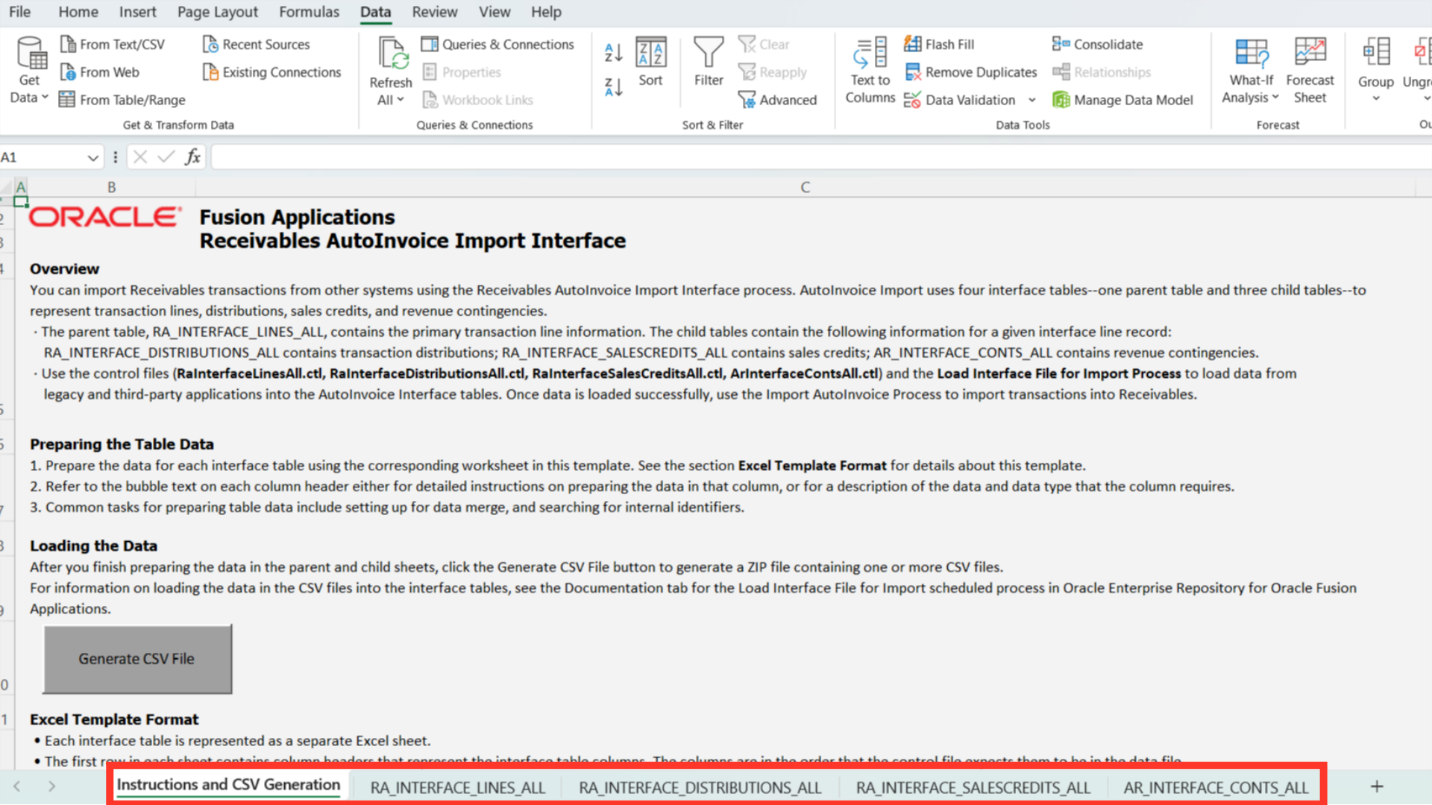Screen dimensions: 1432x805
Task: Open Recent Sources
Action: tap(256, 44)
